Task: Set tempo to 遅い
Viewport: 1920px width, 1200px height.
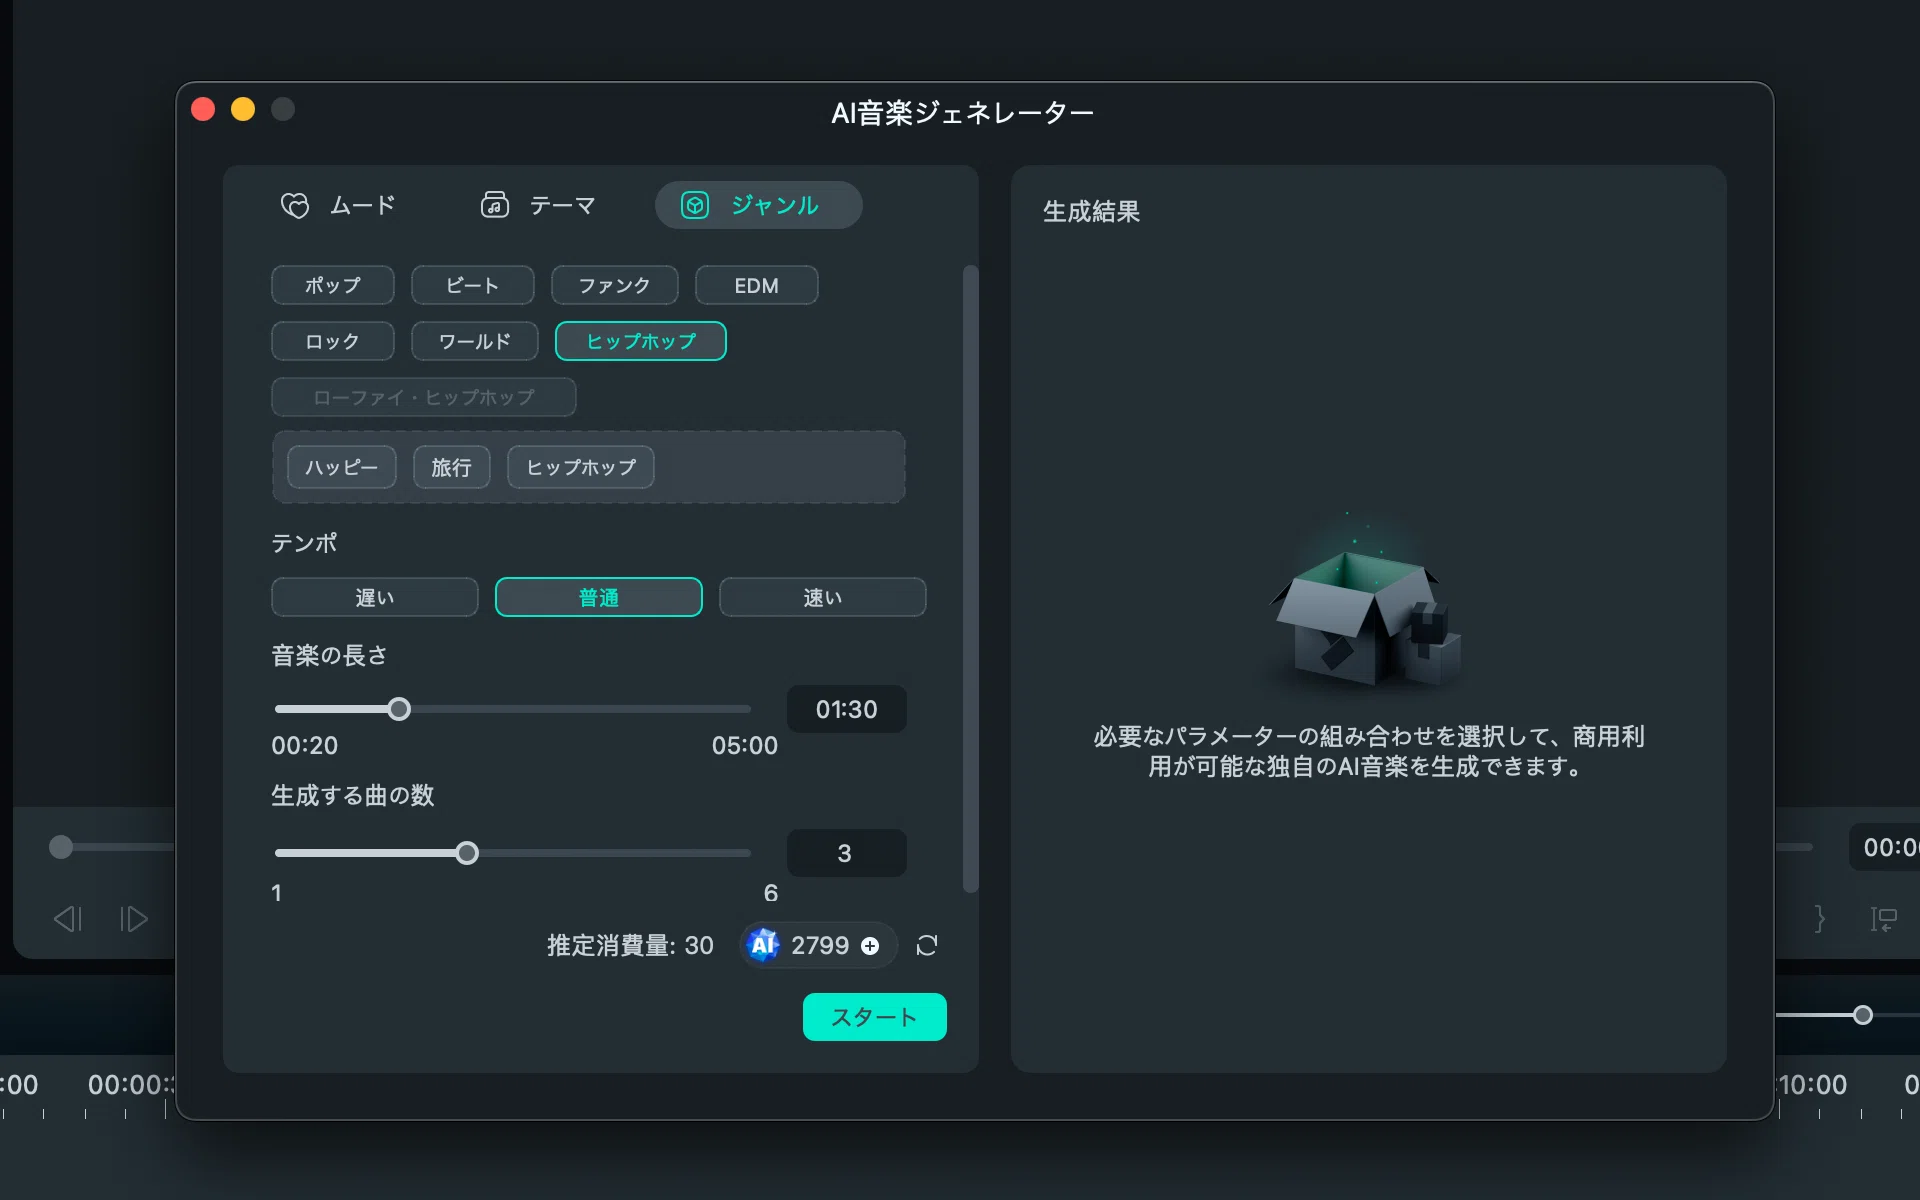Action: point(375,597)
